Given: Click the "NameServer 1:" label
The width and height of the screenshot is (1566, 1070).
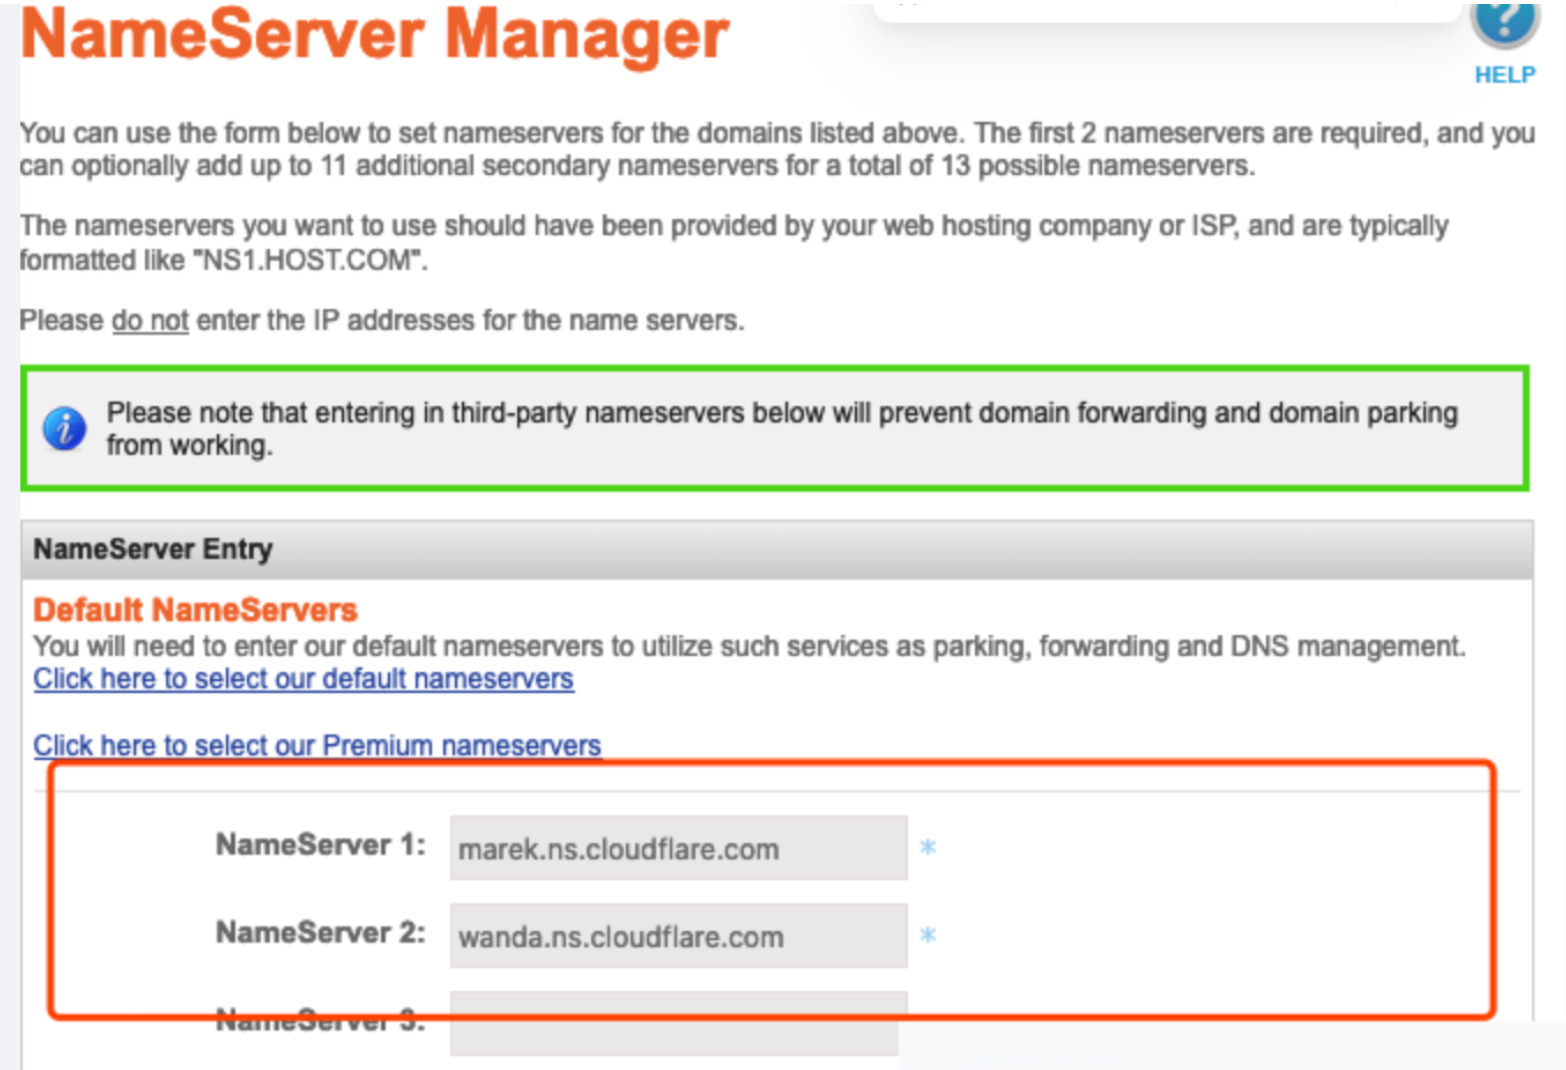Looking at the screenshot, I should point(320,845).
